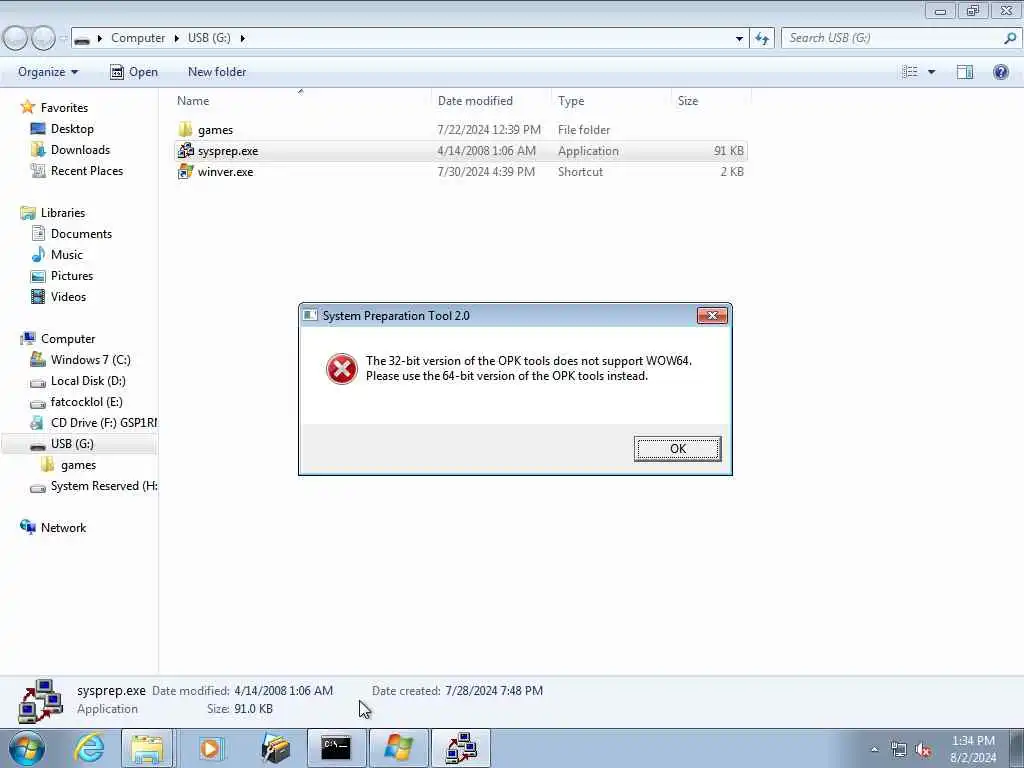Click the File folder type cell
Viewport: 1024px width, 768px height.
(x=584, y=130)
